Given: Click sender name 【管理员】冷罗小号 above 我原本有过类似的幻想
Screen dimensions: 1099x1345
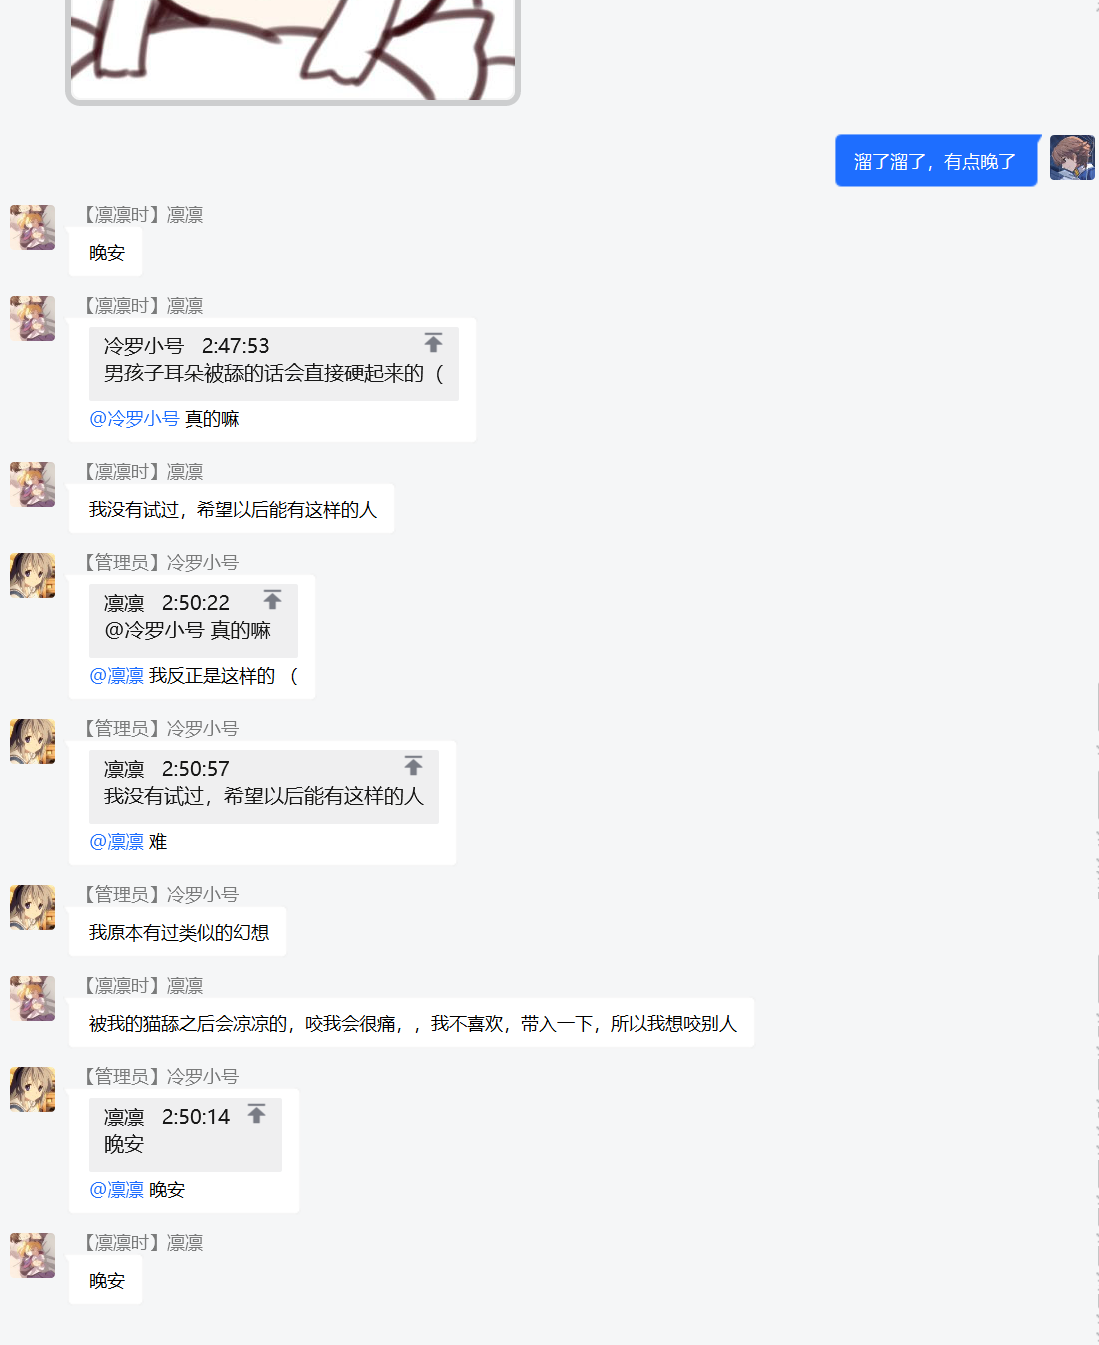Looking at the screenshot, I should pos(158,895).
